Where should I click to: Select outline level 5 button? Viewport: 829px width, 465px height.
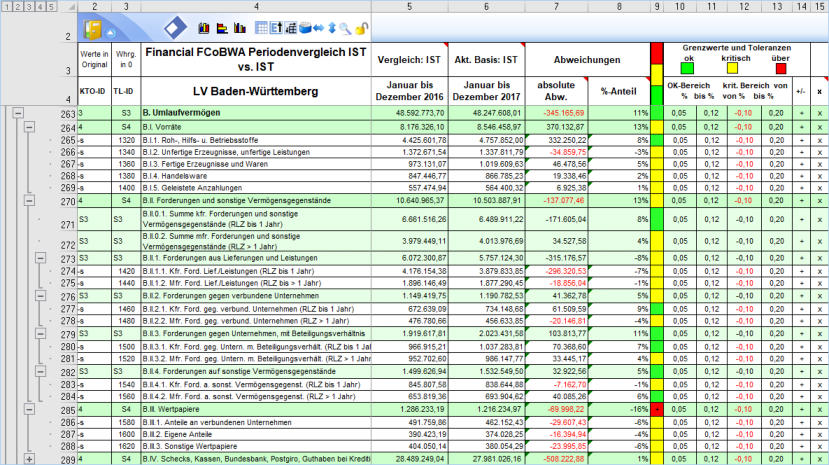[52, 7]
